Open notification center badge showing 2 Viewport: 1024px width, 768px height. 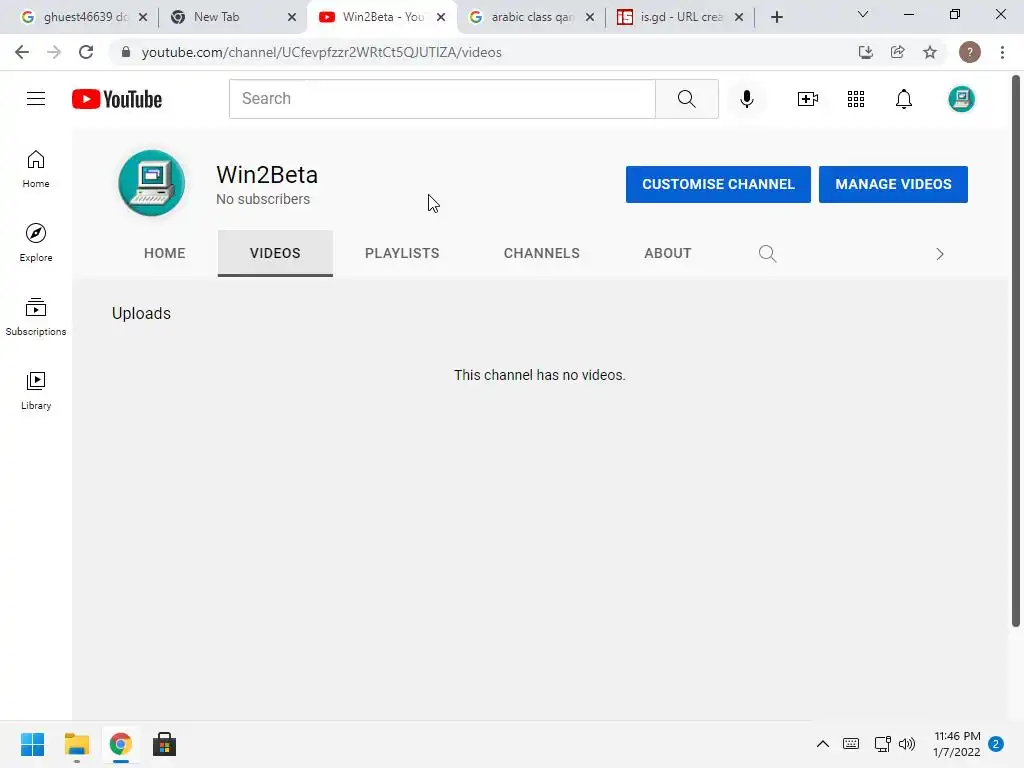996,744
